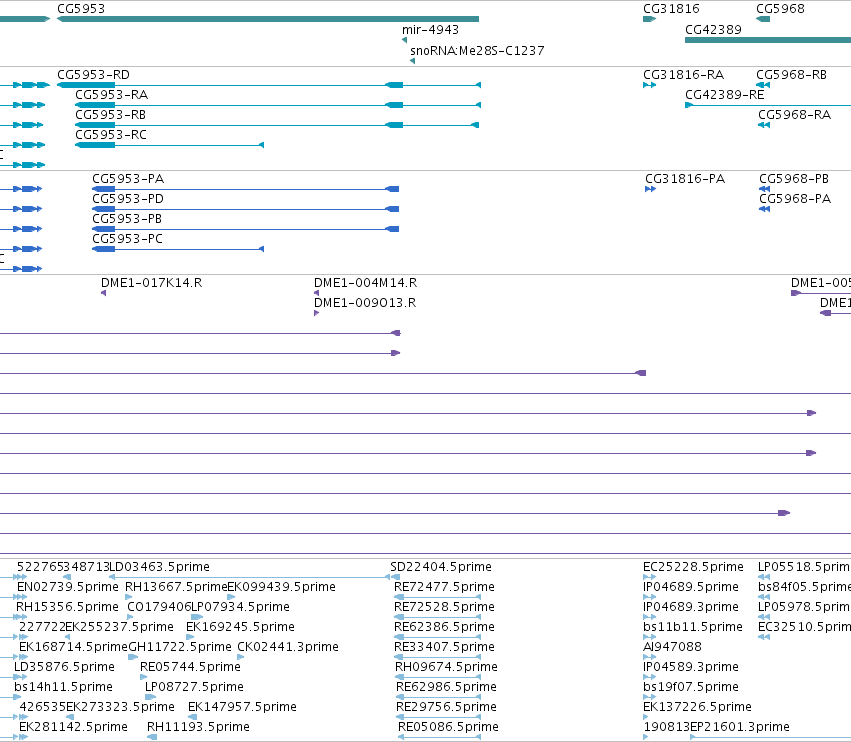851x742 pixels.
Task: Click EST LD03463.5prime
Action: 160,567
